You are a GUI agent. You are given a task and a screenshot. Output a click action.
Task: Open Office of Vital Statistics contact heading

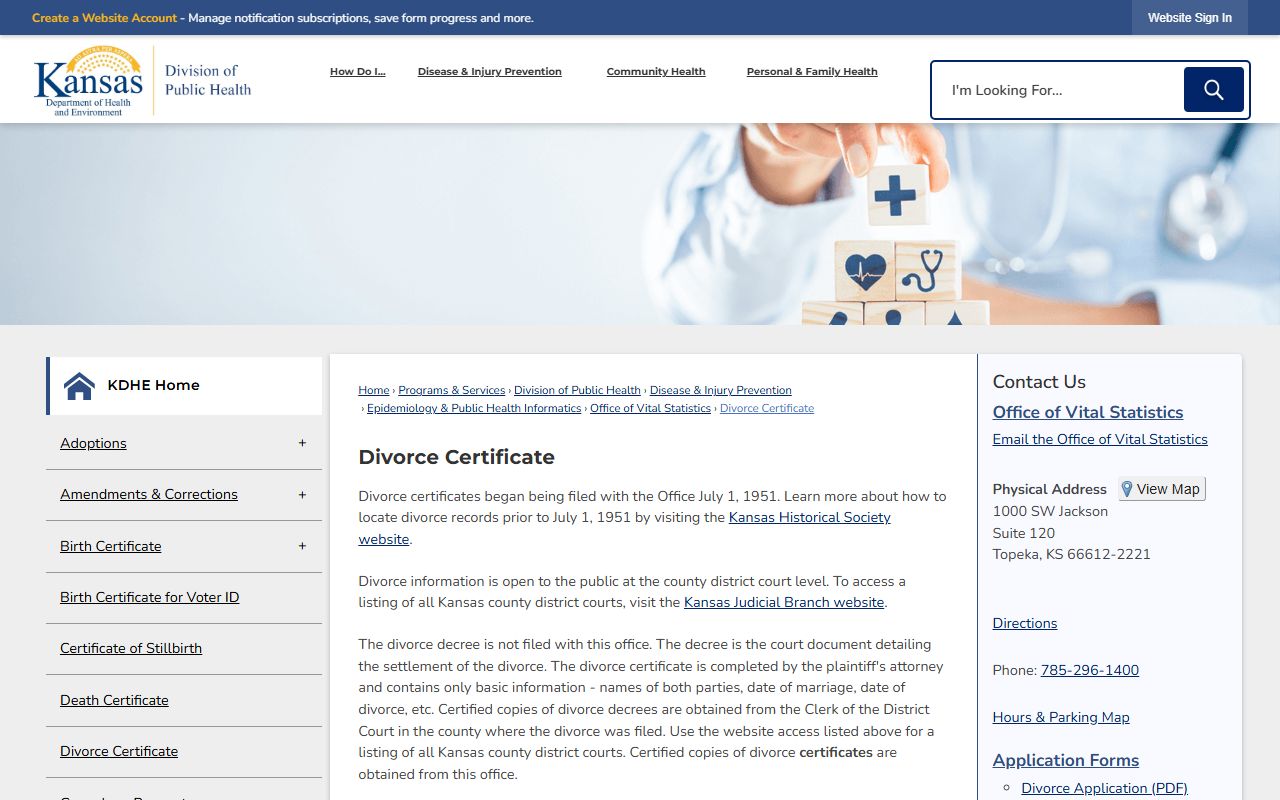[1088, 412]
